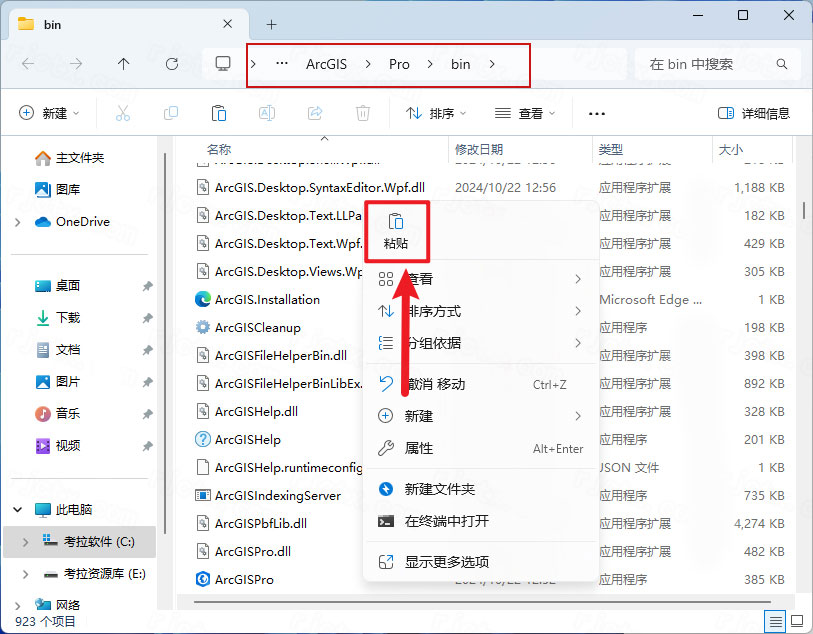
Task: Open Home 主文件夹 in sidebar
Action: click(x=69, y=158)
